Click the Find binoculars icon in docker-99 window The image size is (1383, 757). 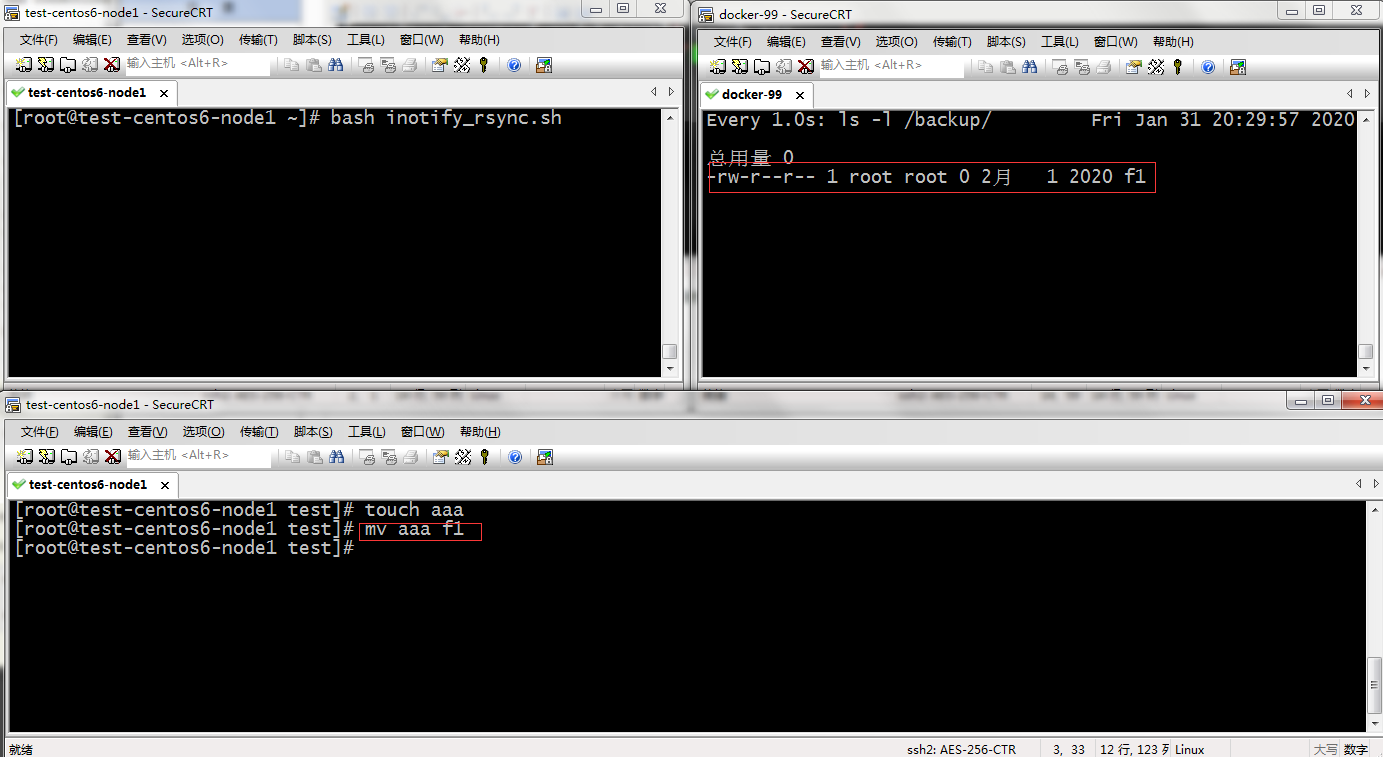(1029, 67)
